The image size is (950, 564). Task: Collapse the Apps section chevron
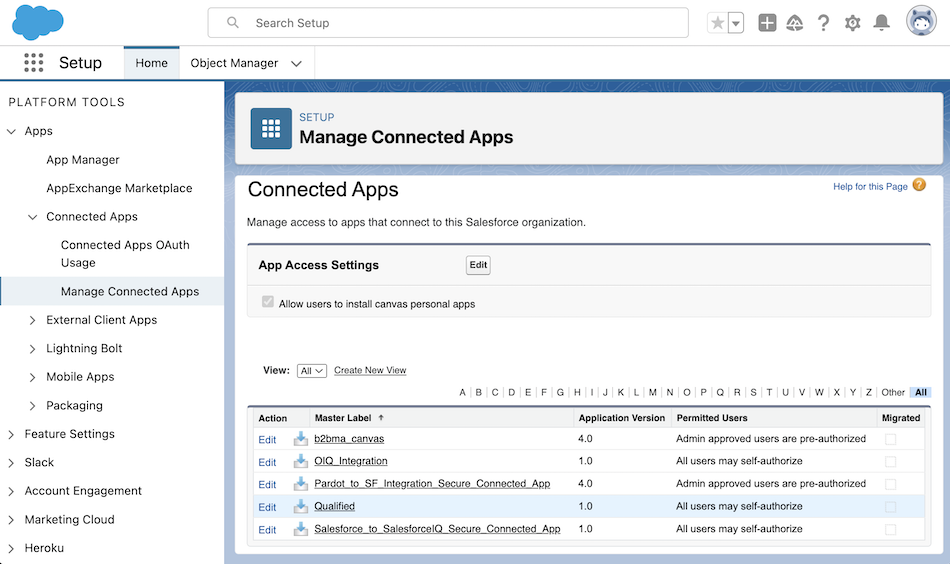pos(11,131)
